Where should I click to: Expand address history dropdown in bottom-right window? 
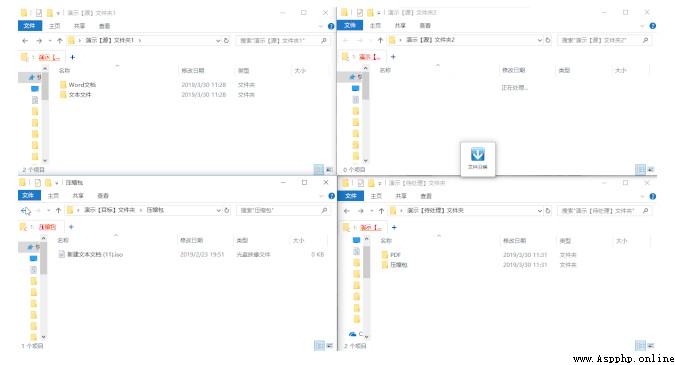[539, 210]
